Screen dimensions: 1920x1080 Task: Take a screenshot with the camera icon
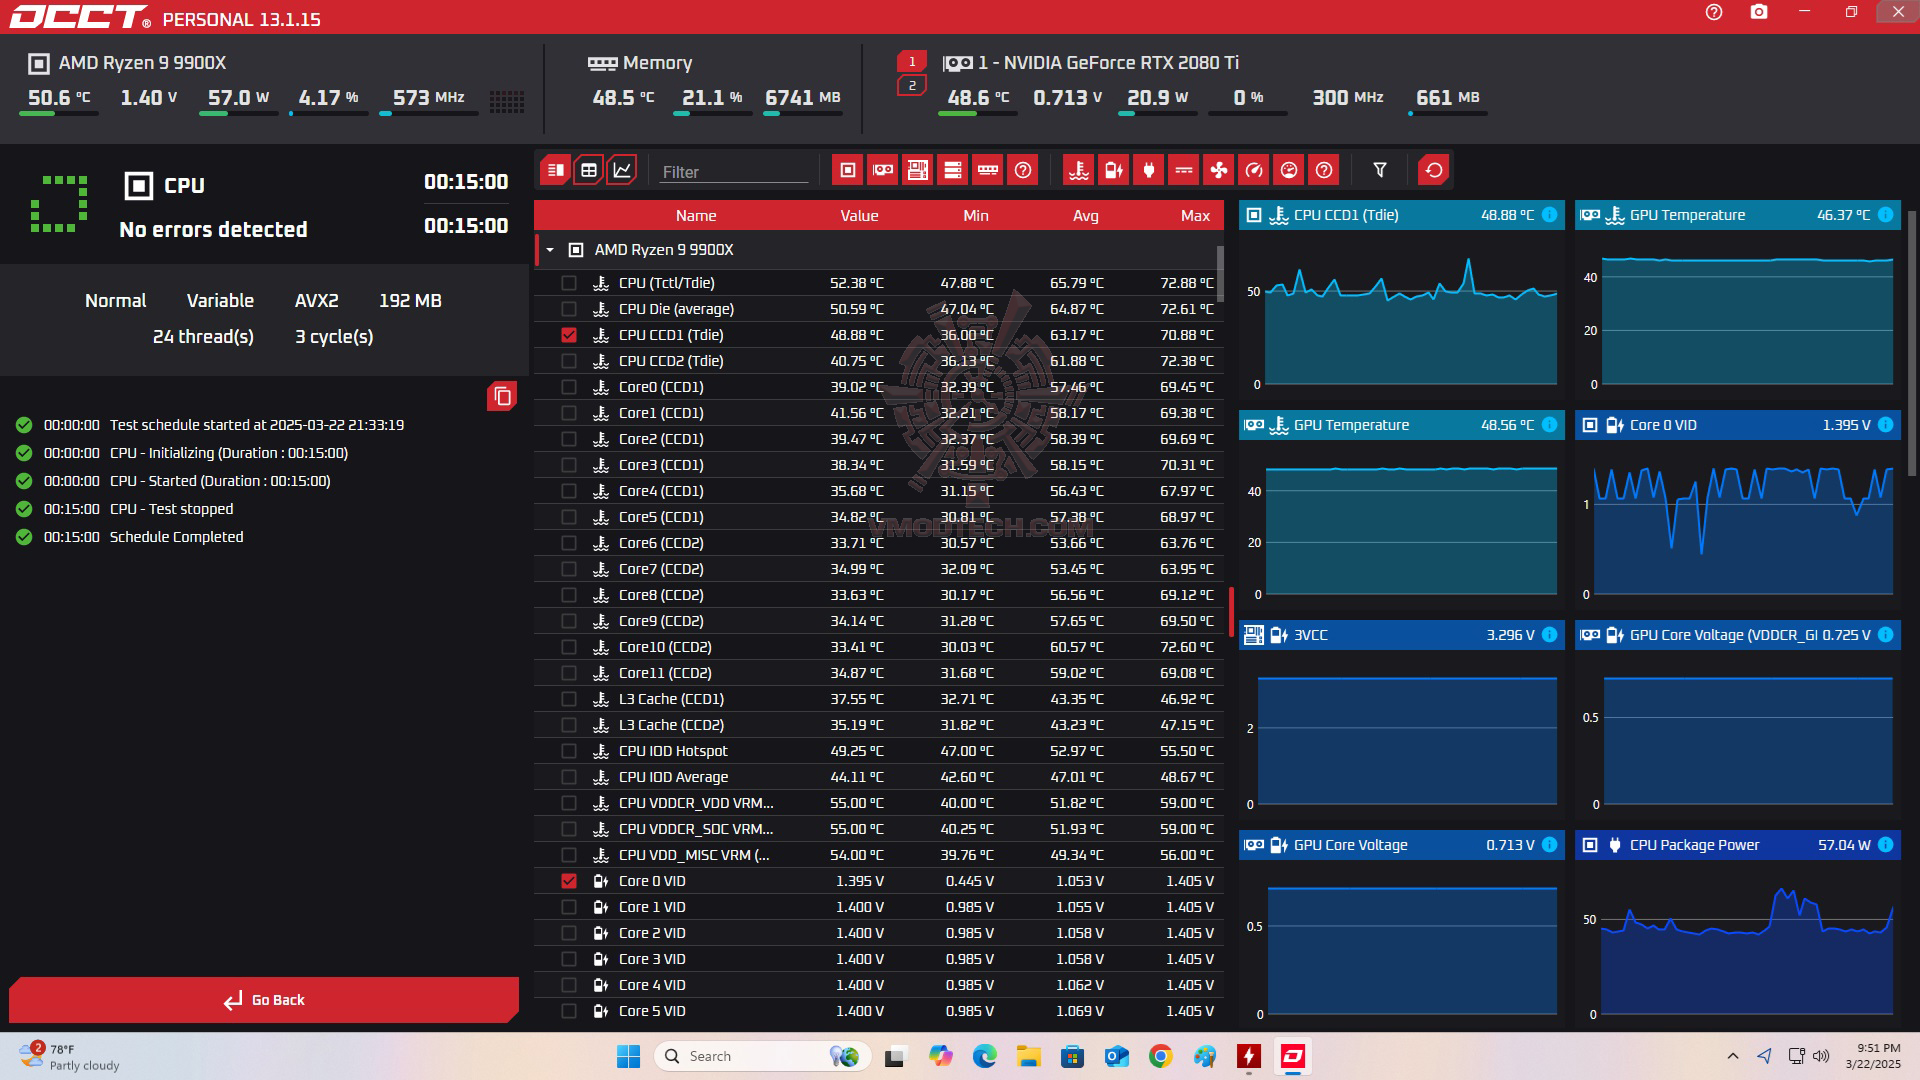(1758, 12)
